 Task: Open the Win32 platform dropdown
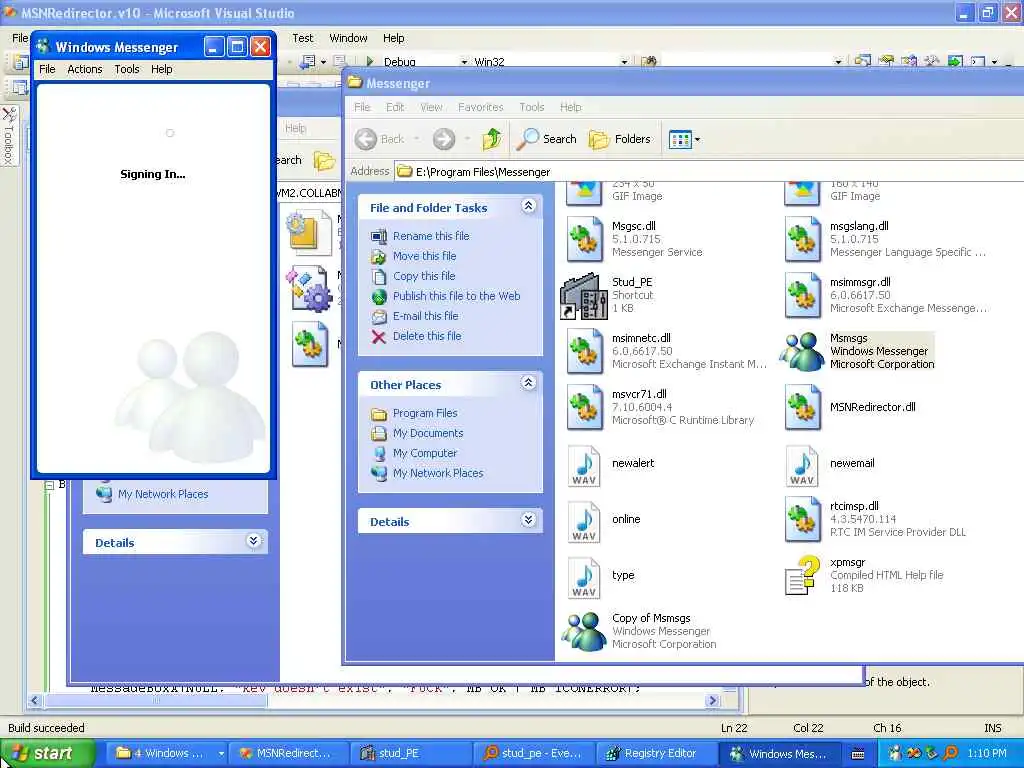click(624, 62)
